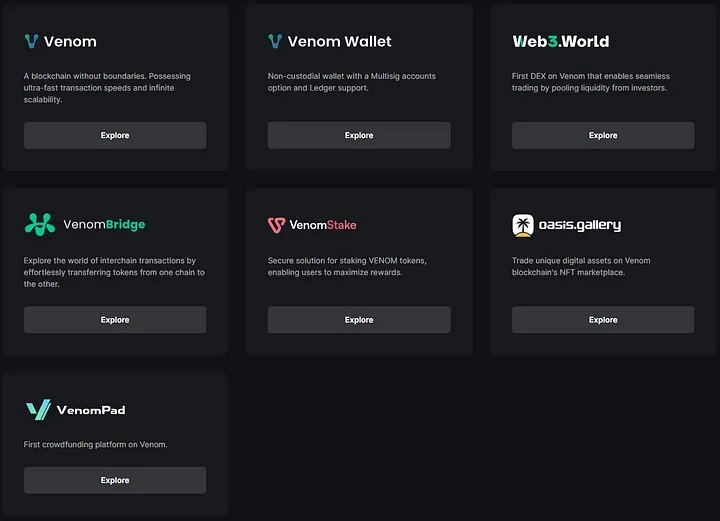Open Explore for Venom Wallet
This screenshot has height=521, width=720.
pos(359,136)
